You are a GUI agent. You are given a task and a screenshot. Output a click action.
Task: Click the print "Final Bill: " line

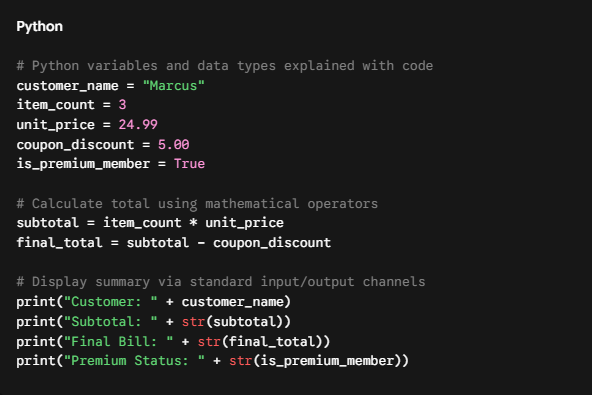tap(173, 342)
